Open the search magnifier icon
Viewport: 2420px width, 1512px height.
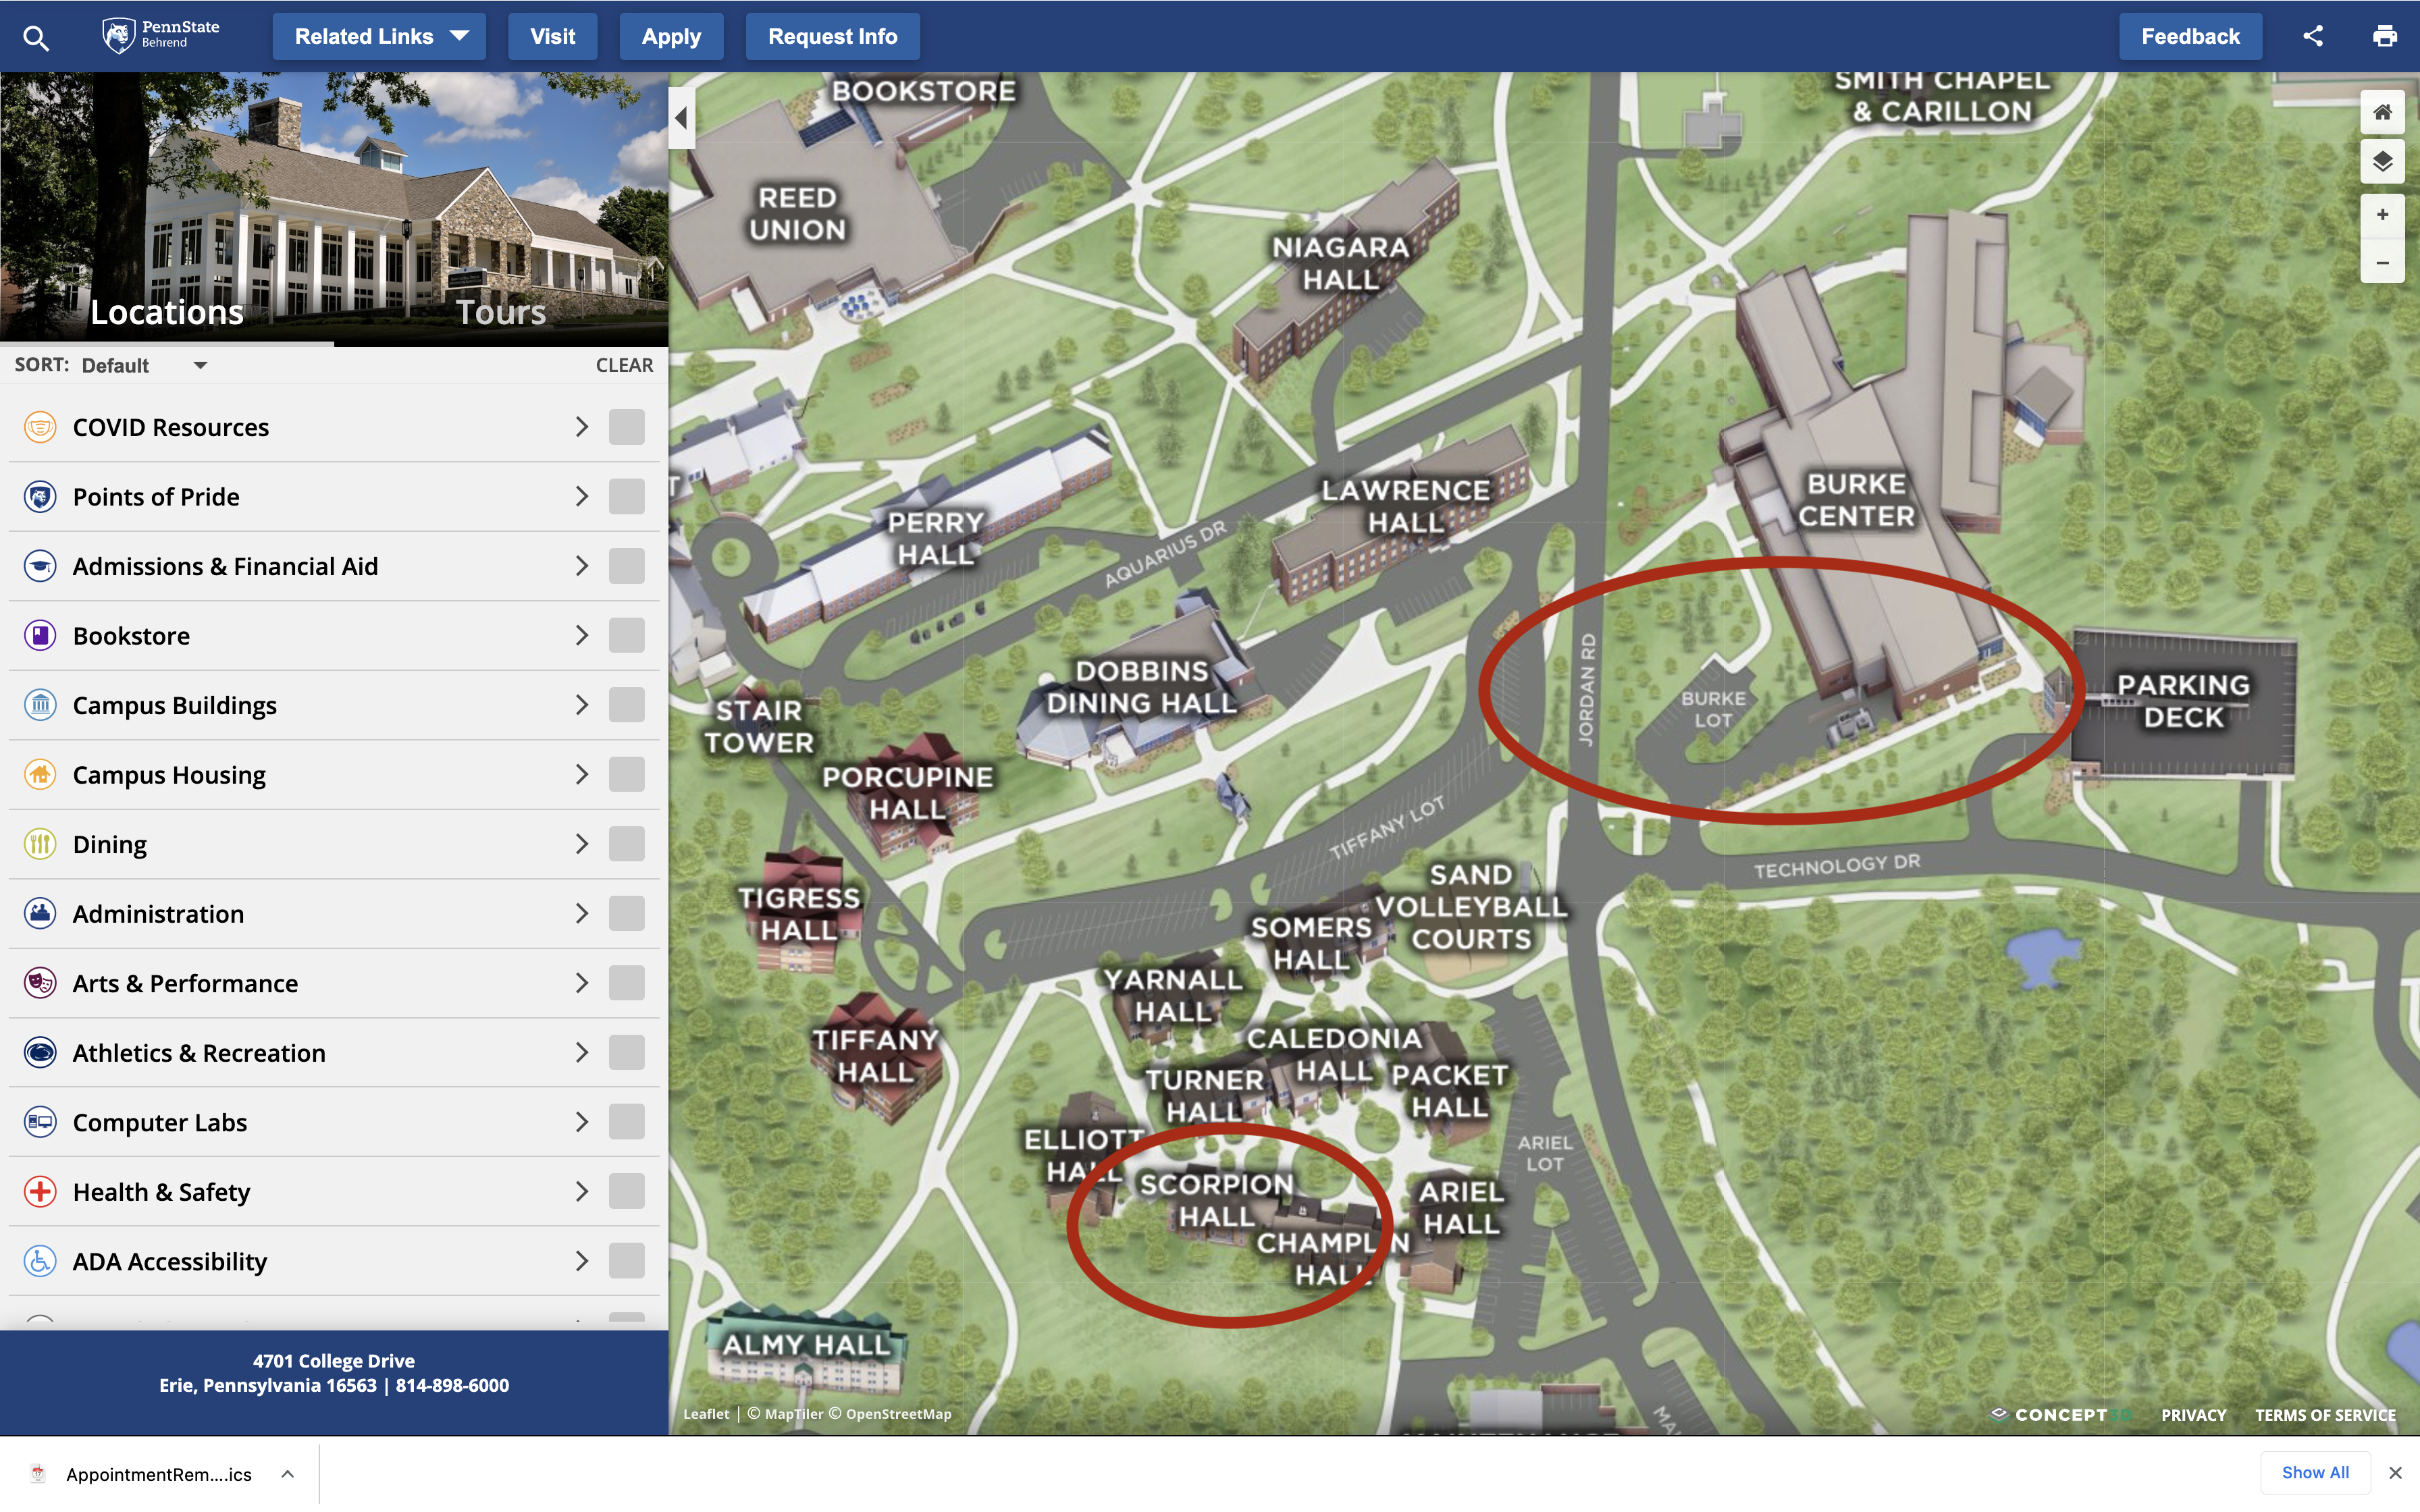pyautogui.click(x=36, y=38)
